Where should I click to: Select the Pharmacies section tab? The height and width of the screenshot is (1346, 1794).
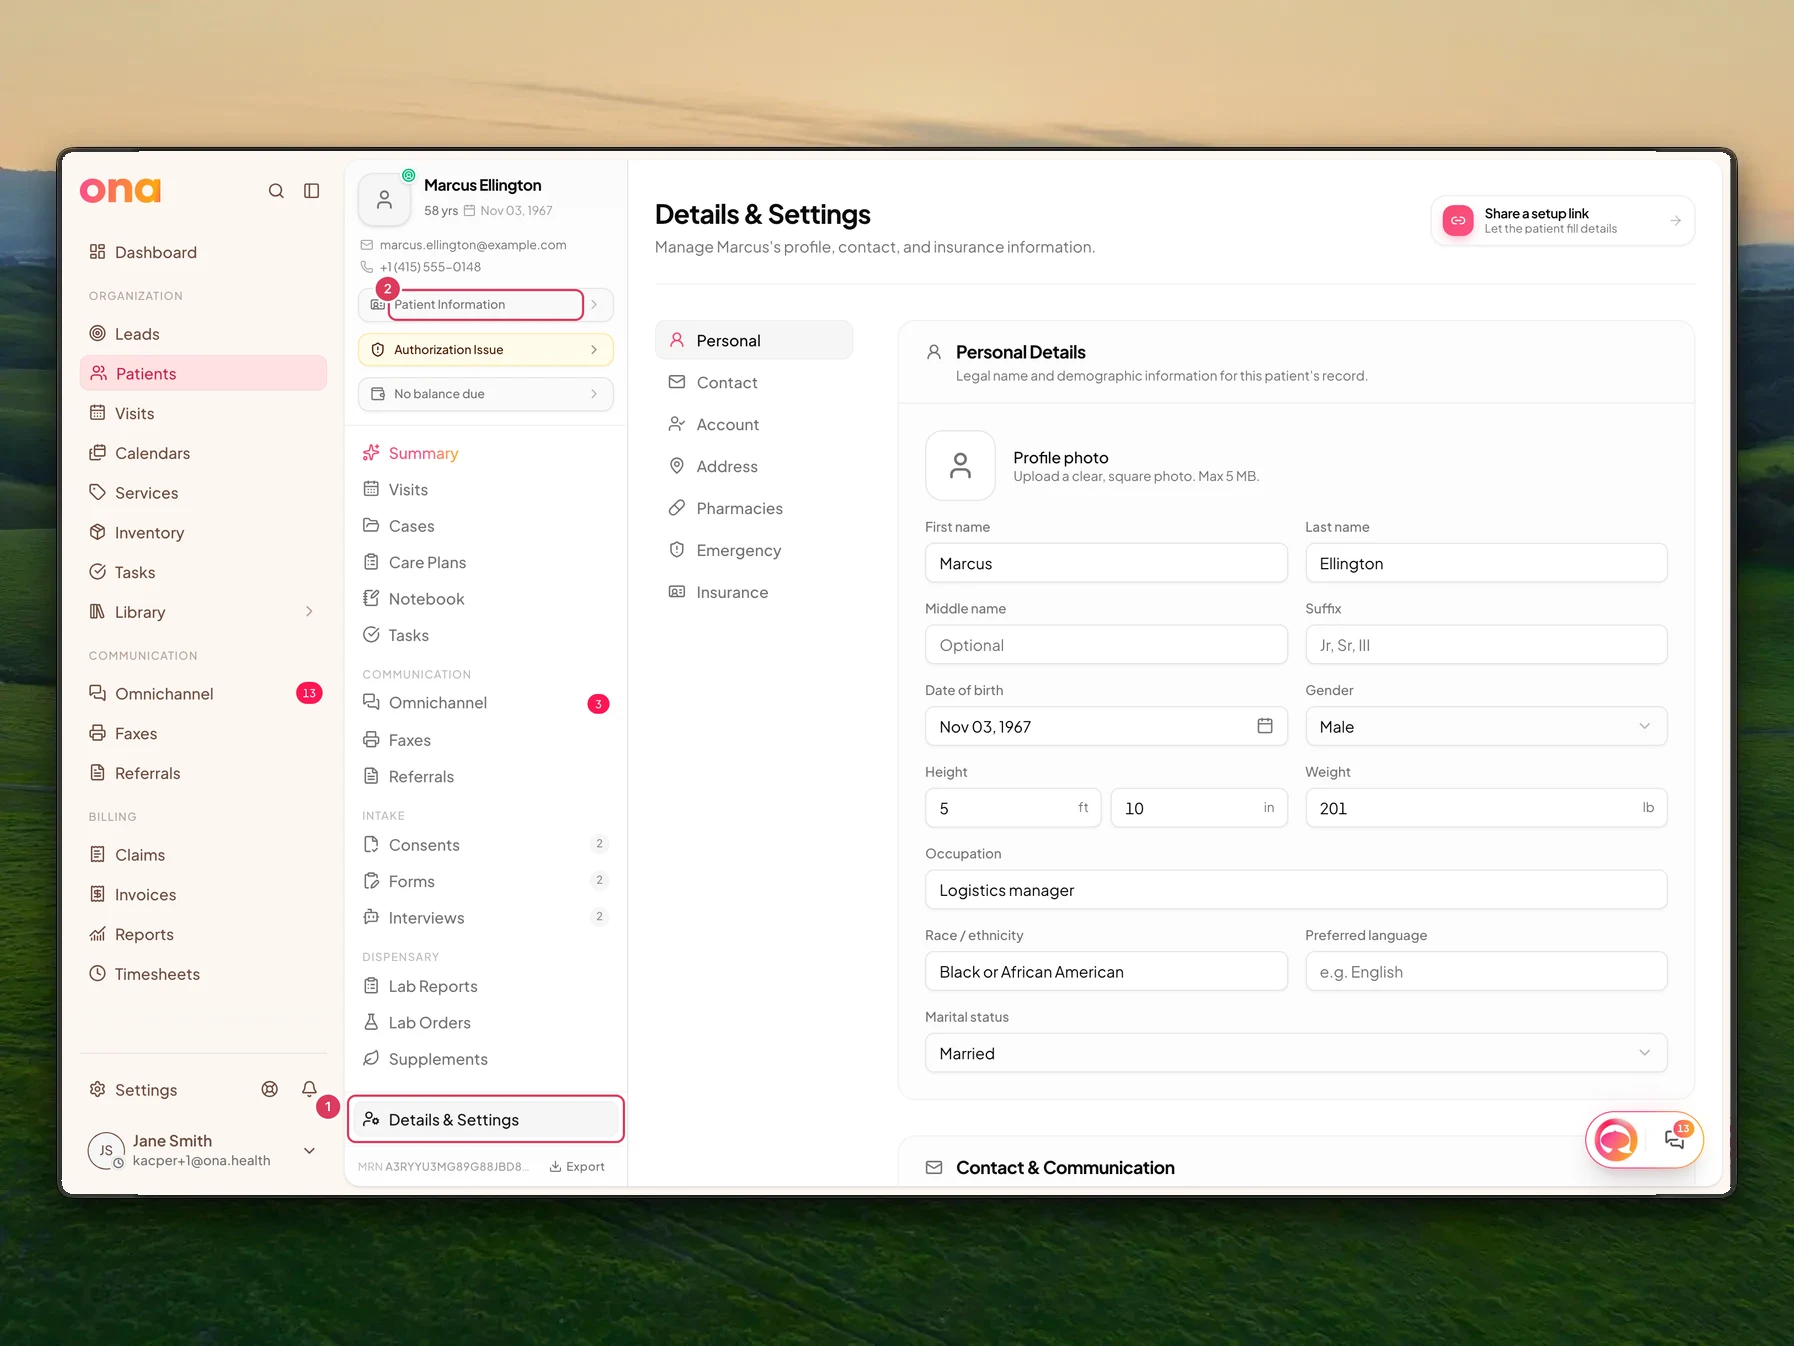pyautogui.click(x=754, y=509)
